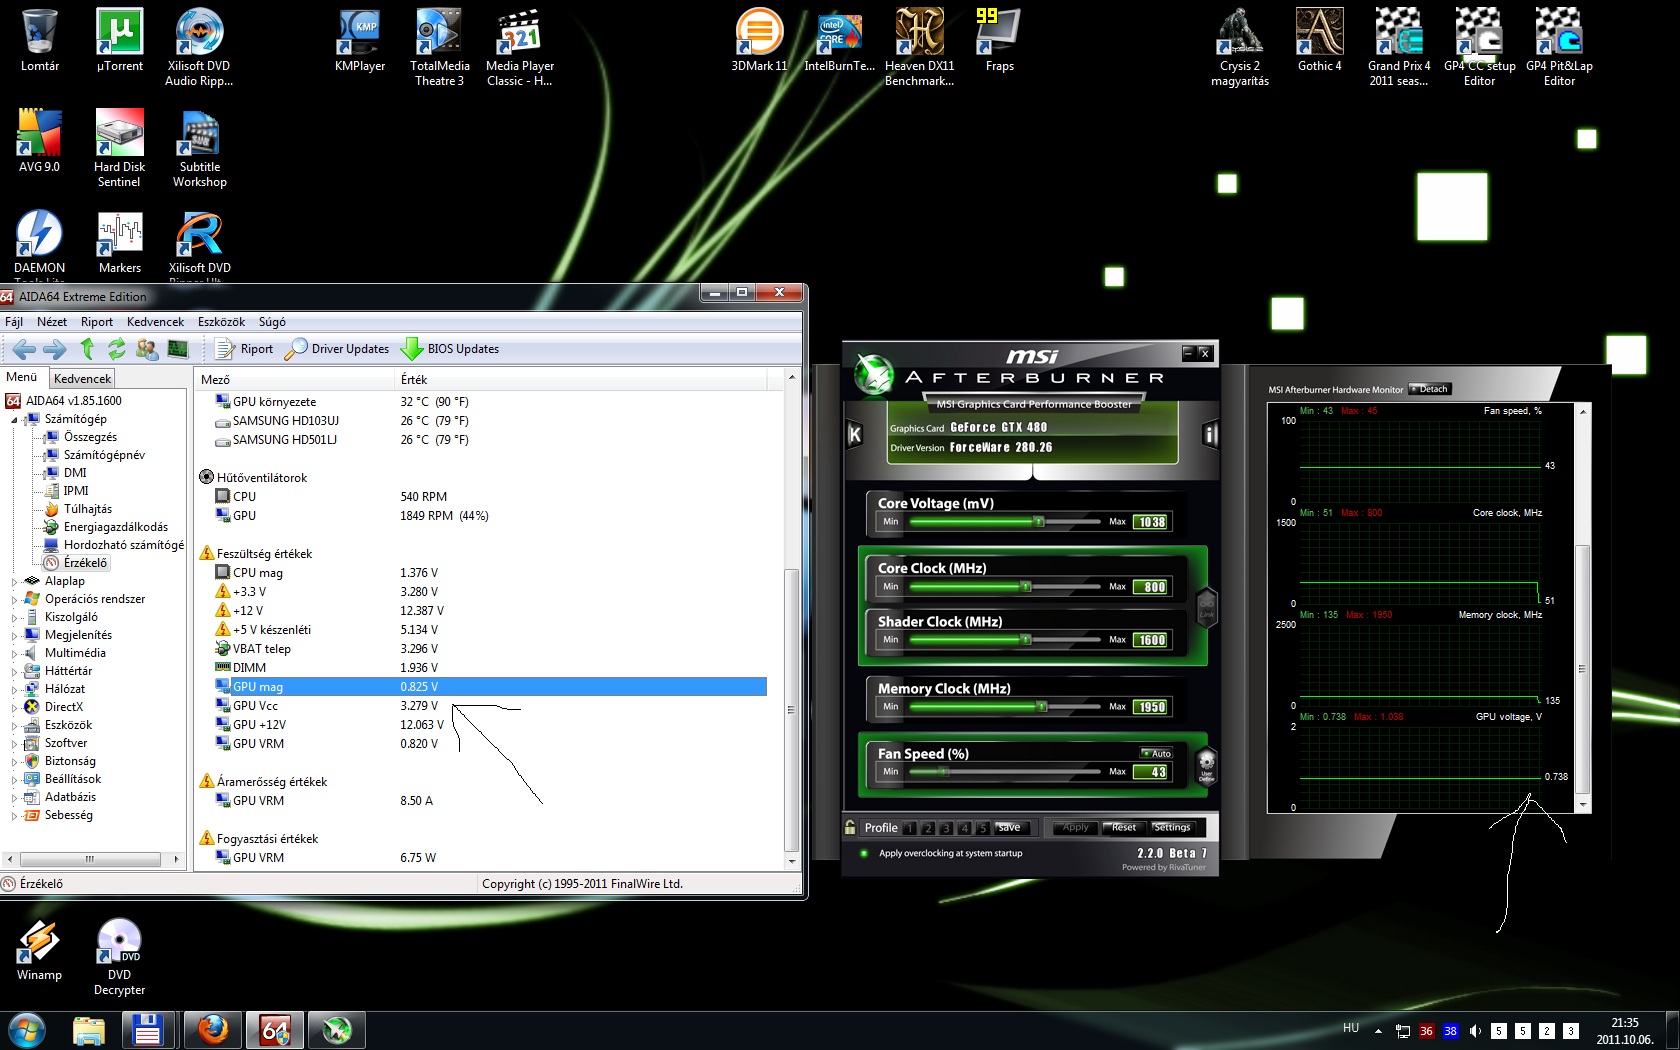Toggle fan speed Auto mode
The image size is (1680, 1050).
click(x=1156, y=754)
